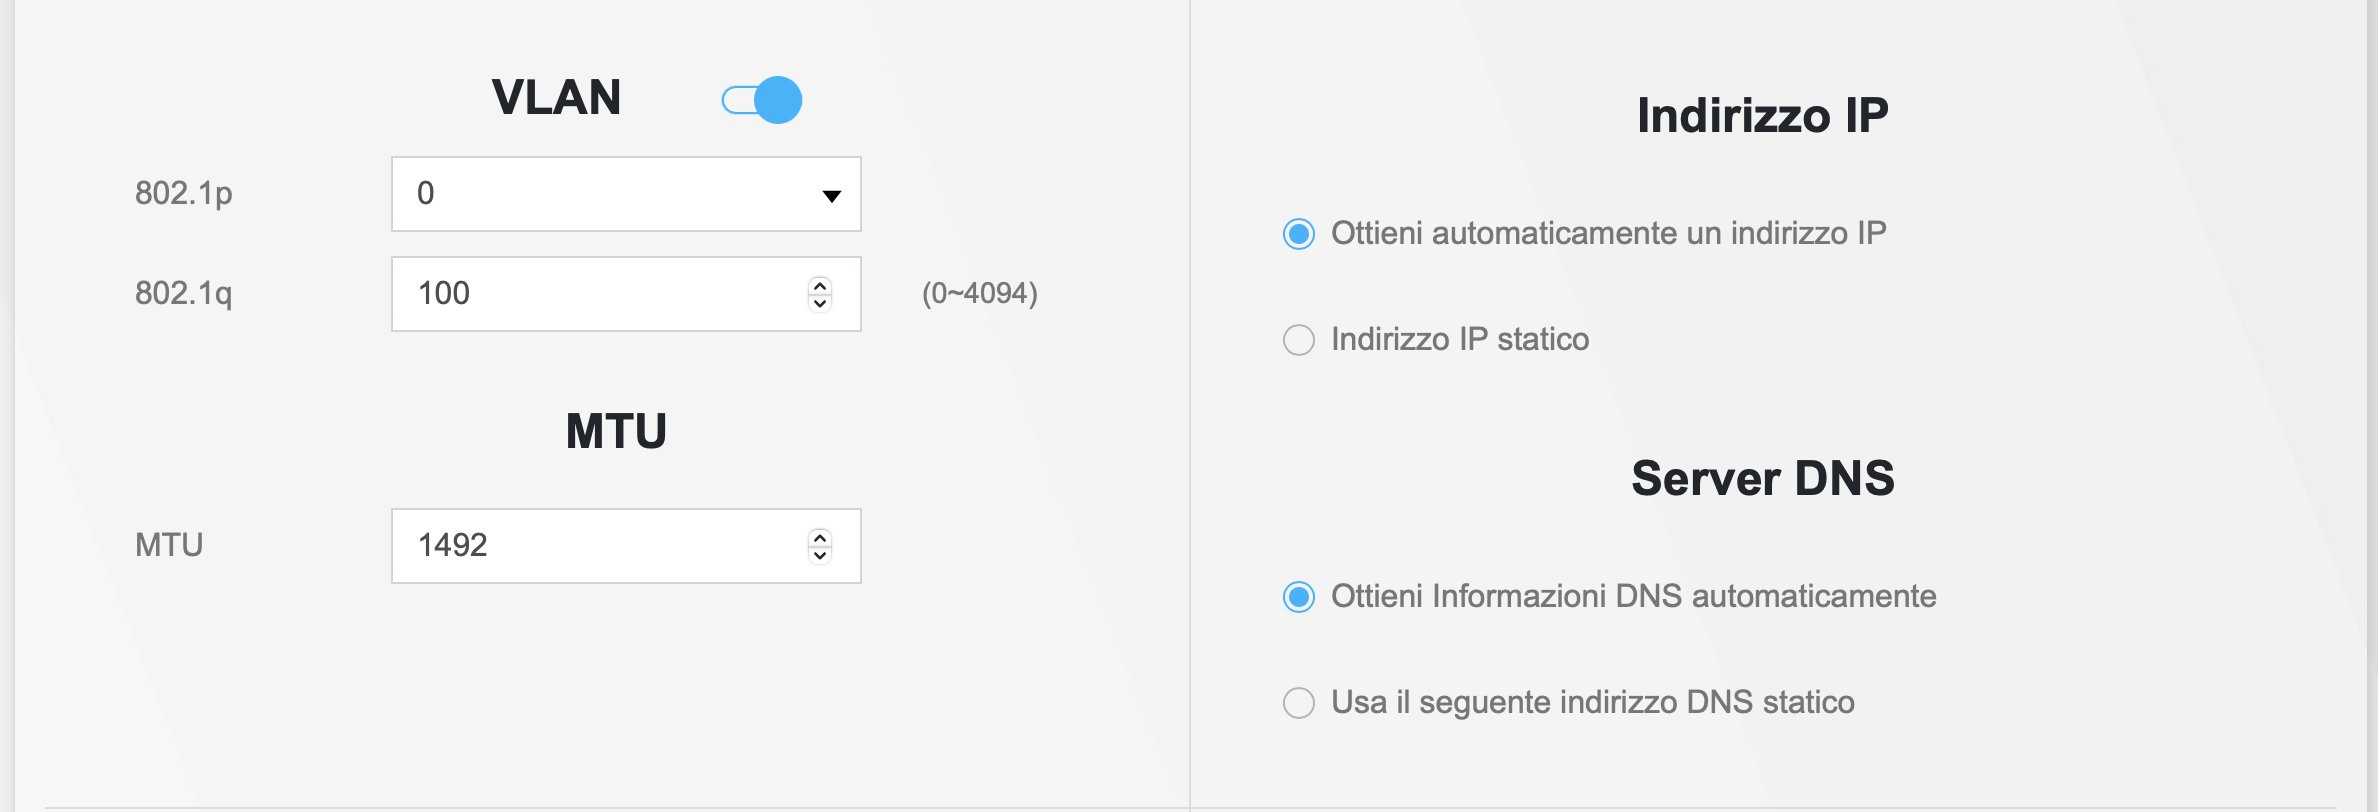Select Indirizzo IP statico option

click(1299, 340)
